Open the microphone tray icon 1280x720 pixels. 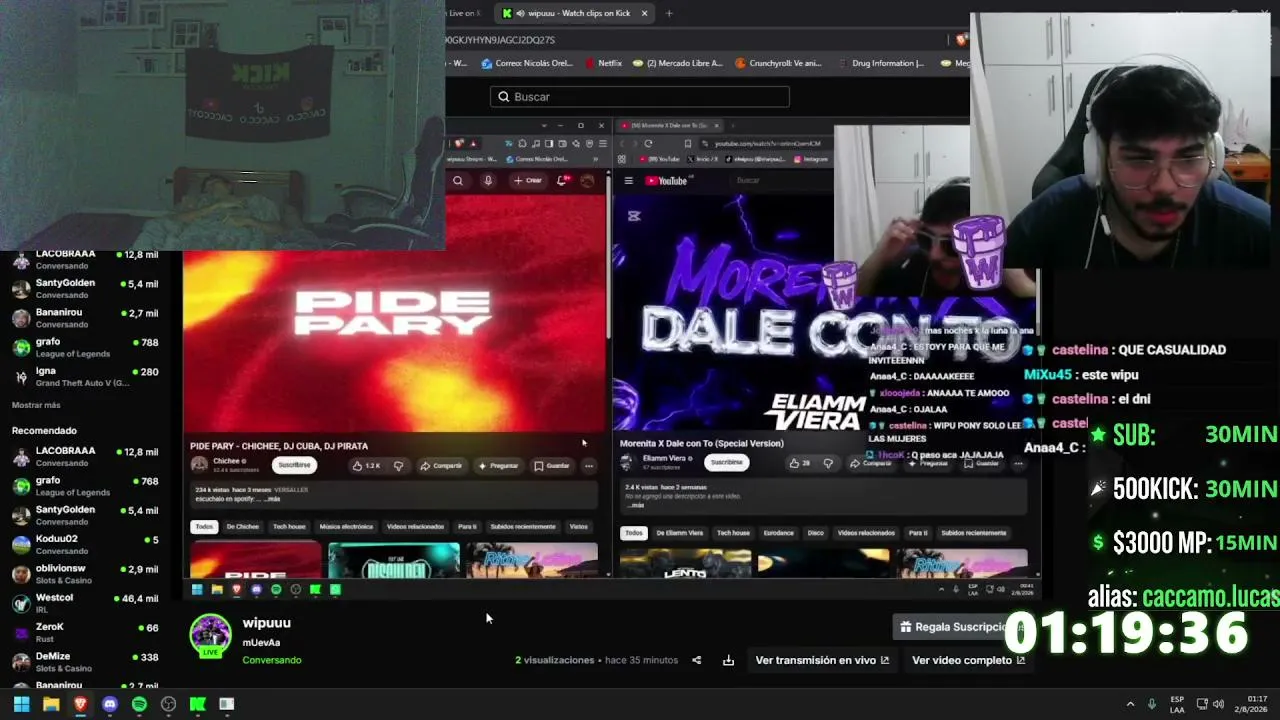click(x=1152, y=704)
